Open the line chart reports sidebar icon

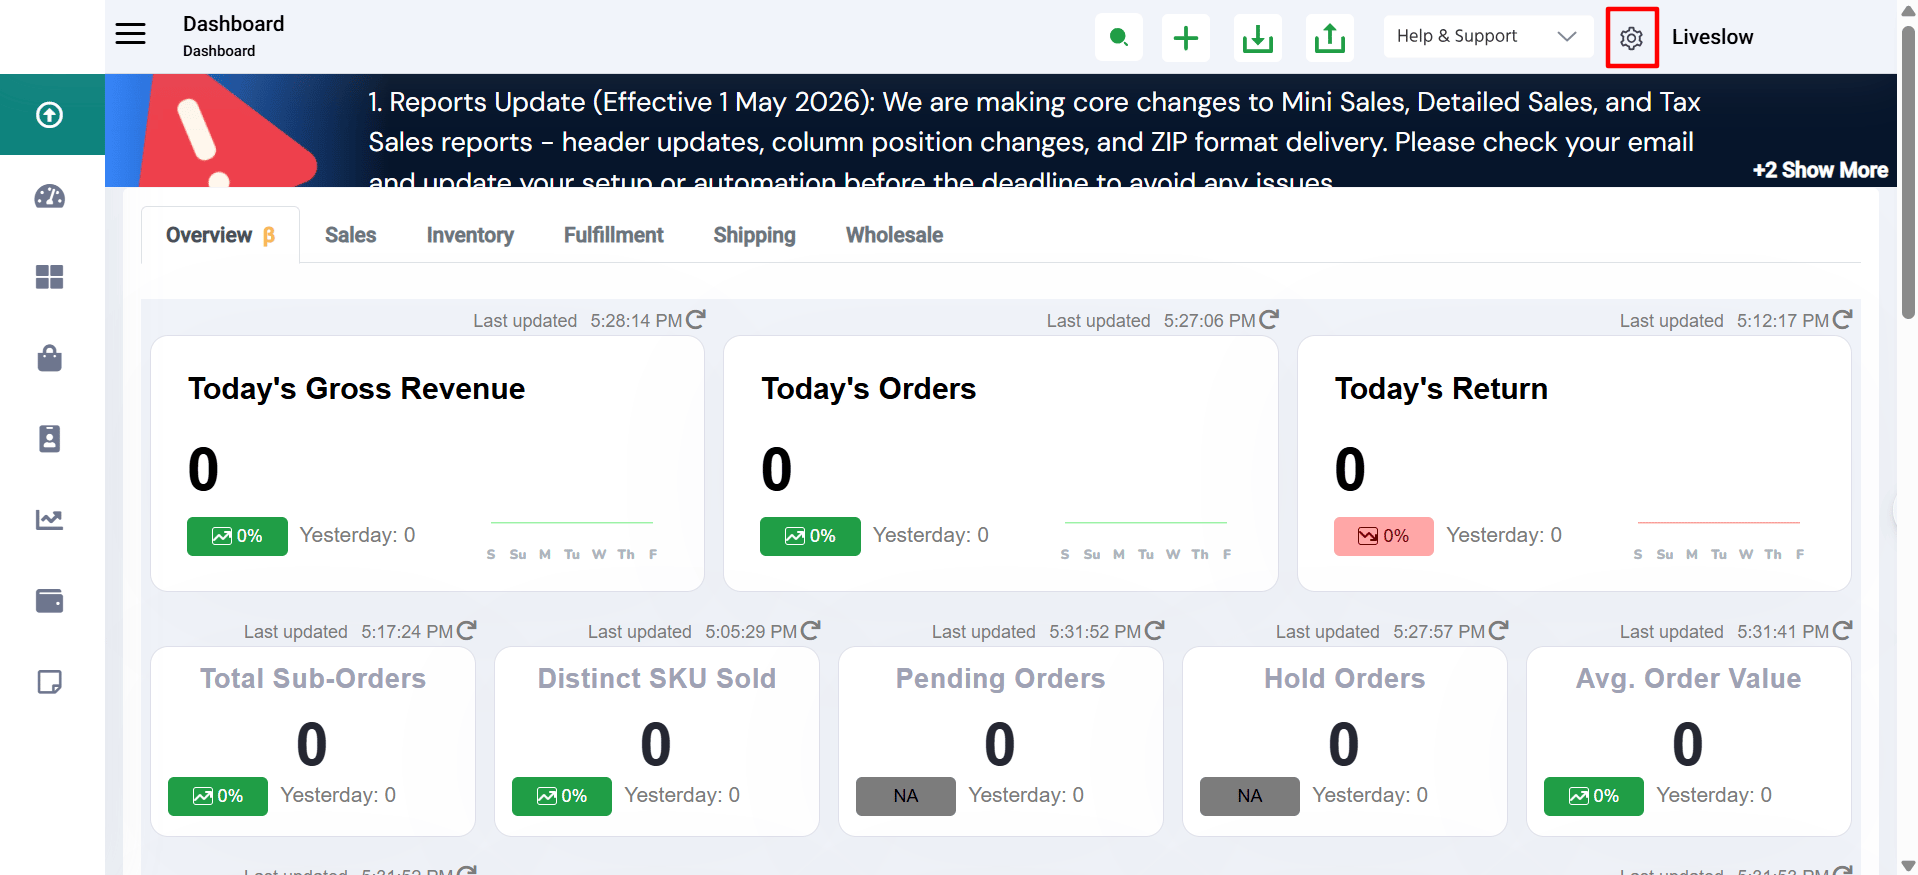point(50,520)
